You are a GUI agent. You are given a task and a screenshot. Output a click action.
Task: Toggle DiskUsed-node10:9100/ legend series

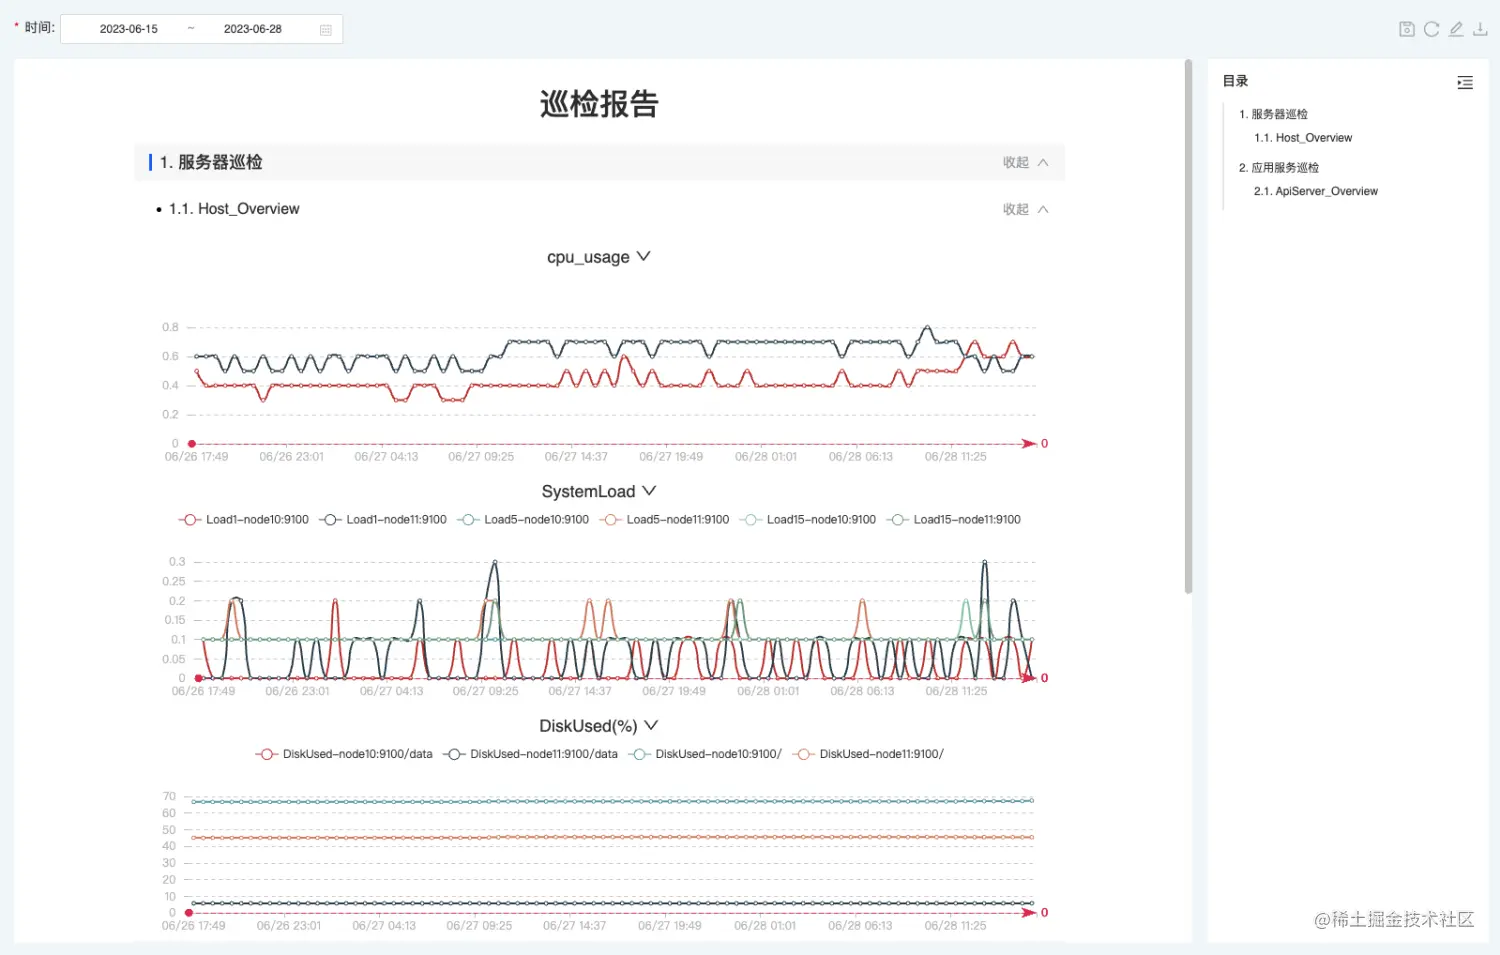(x=705, y=754)
